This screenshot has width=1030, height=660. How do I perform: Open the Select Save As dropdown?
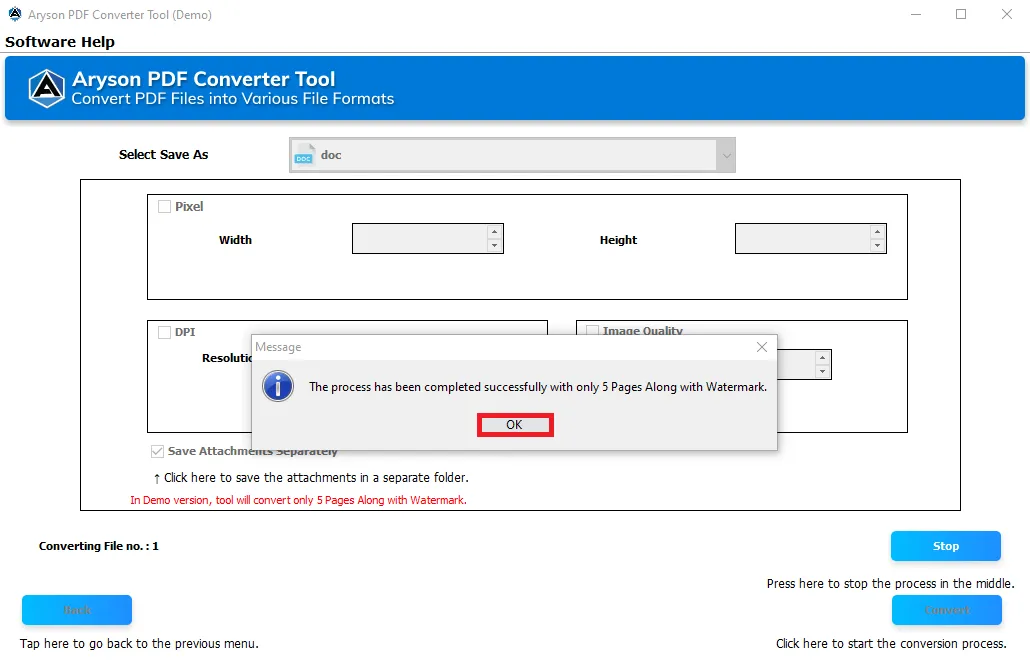(726, 155)
